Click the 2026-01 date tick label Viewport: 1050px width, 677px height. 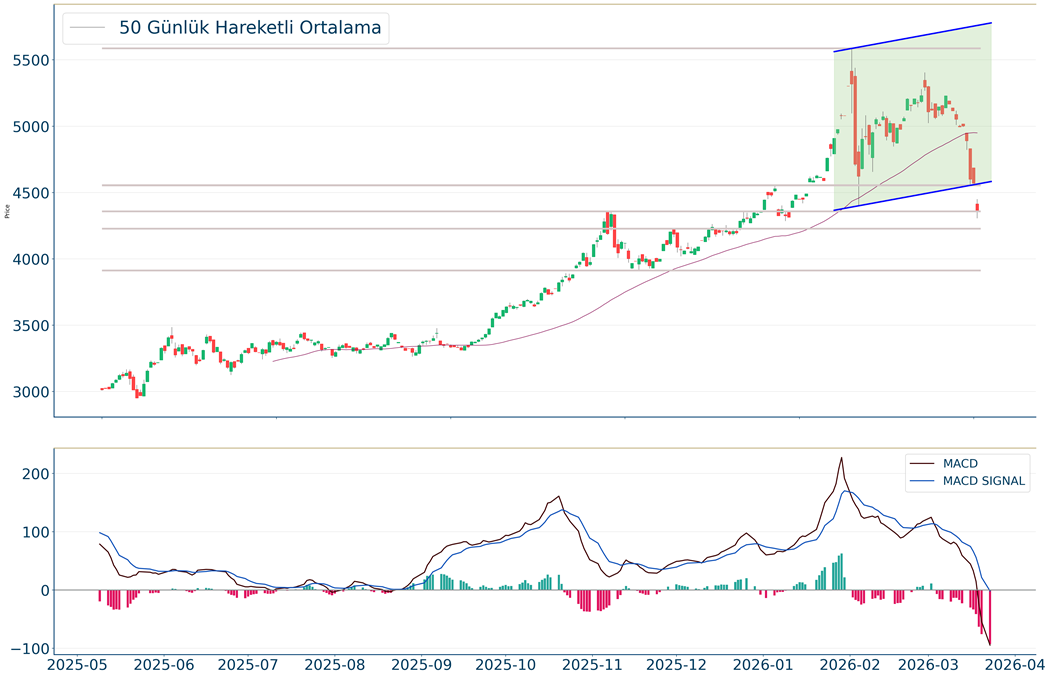pyautogui.click(x=763, y=663)
